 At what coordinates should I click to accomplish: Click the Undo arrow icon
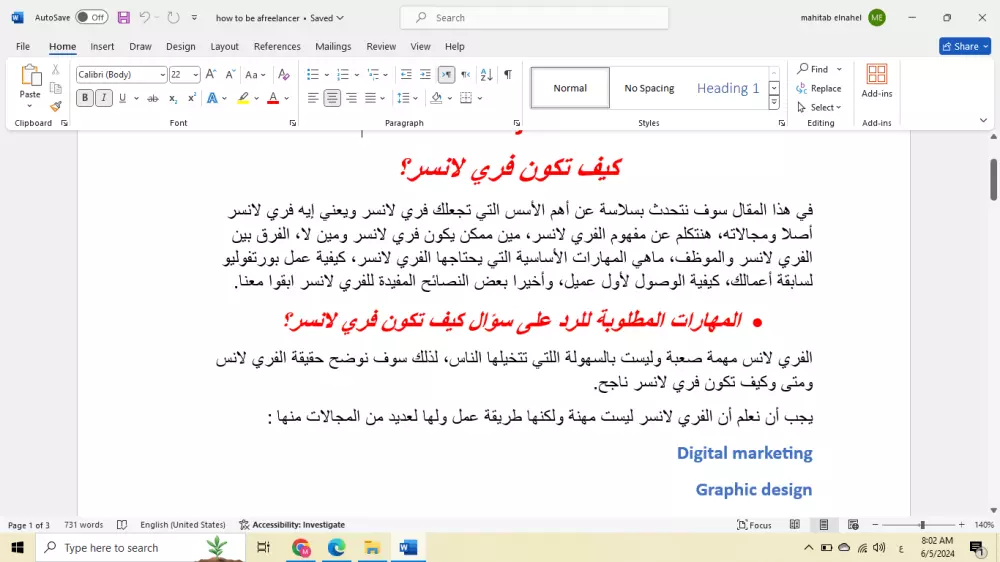[x=145, y=18]
